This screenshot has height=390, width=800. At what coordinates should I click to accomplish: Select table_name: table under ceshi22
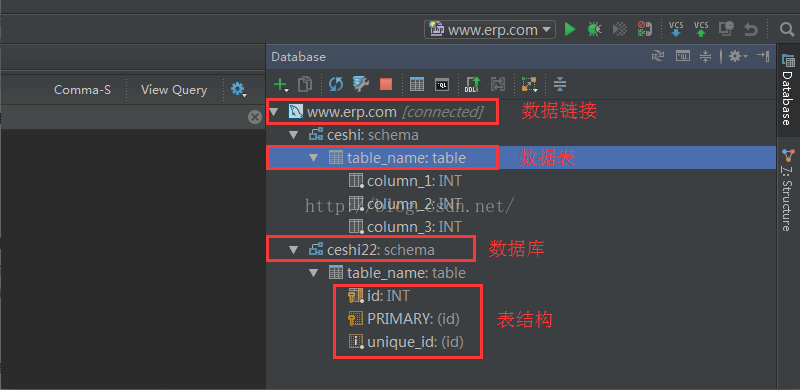pyautogui.click(x=397, y=273)
